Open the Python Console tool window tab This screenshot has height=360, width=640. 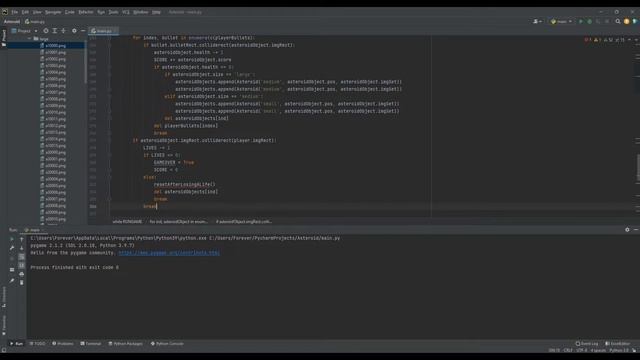pyautogui.click(x=167, y=344)
